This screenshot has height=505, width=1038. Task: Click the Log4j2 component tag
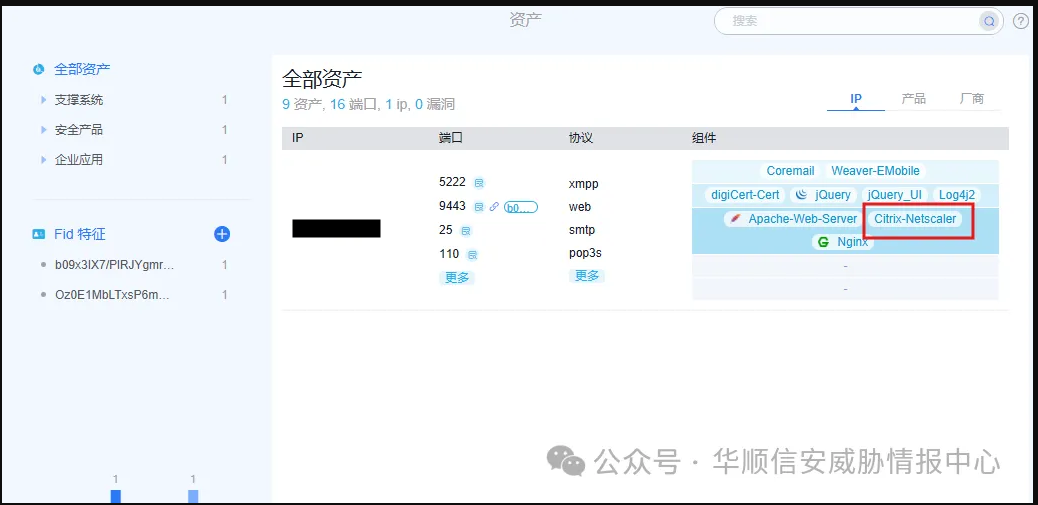click(x=957, y=195)
